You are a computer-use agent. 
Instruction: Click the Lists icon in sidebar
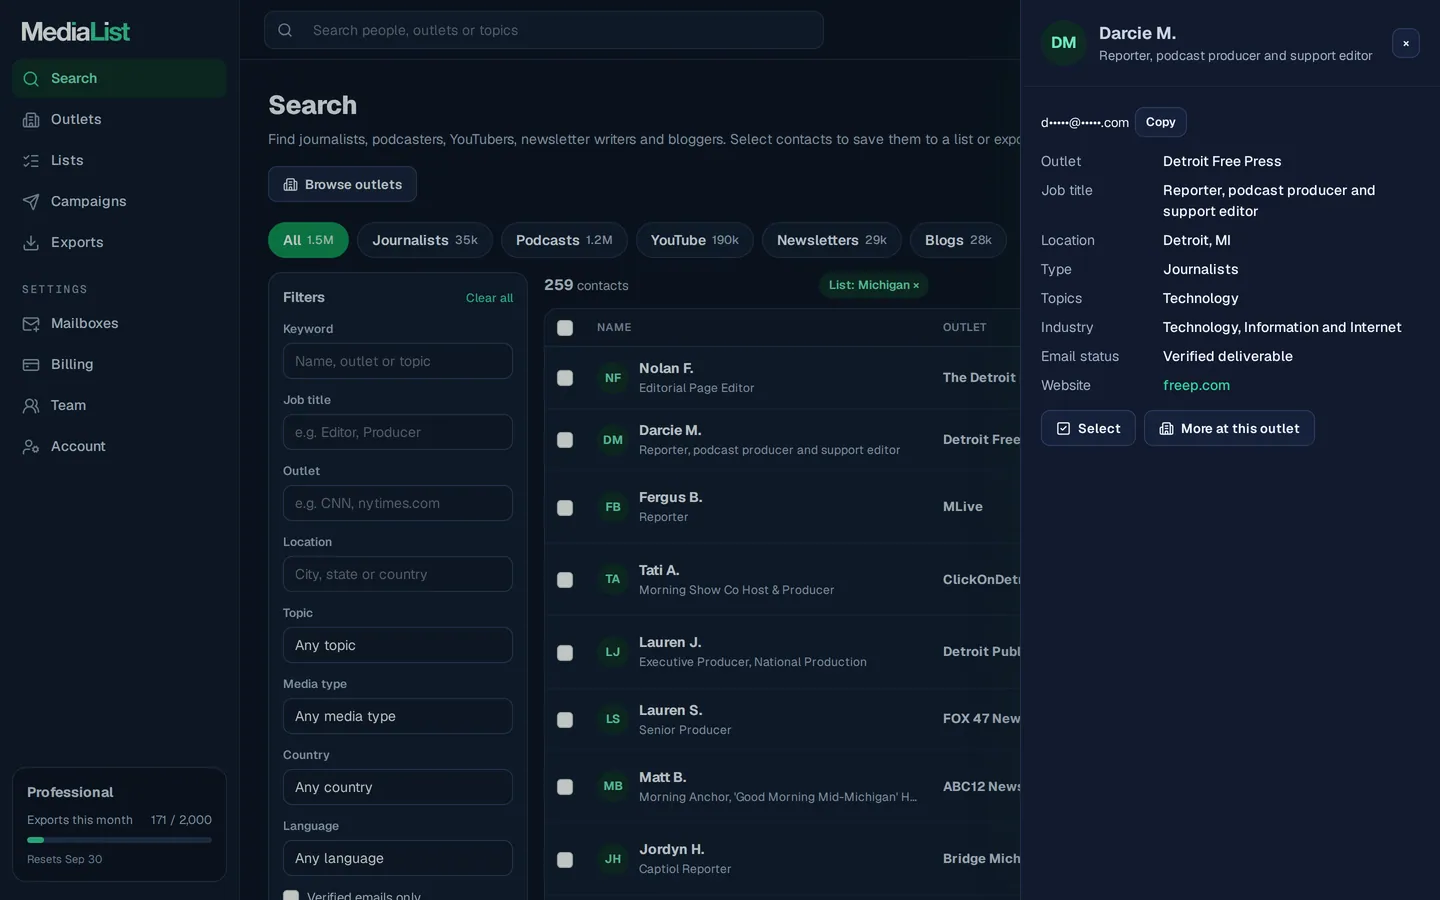[31, 161]
